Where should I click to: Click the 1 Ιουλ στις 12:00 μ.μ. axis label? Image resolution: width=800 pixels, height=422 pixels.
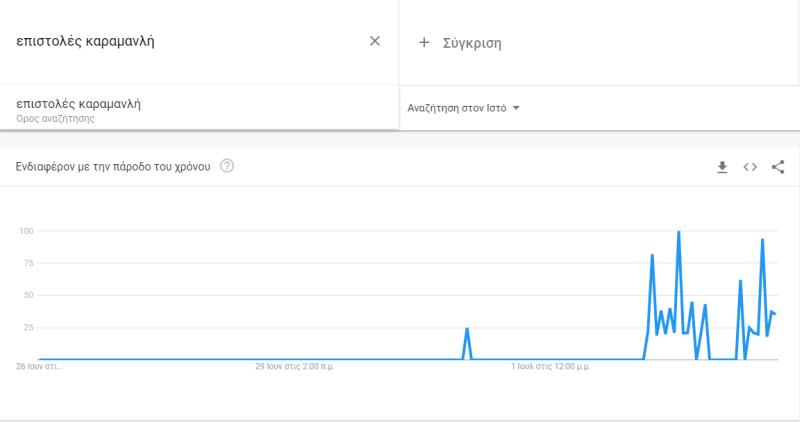pyautogui.click(x=551, y=366)
